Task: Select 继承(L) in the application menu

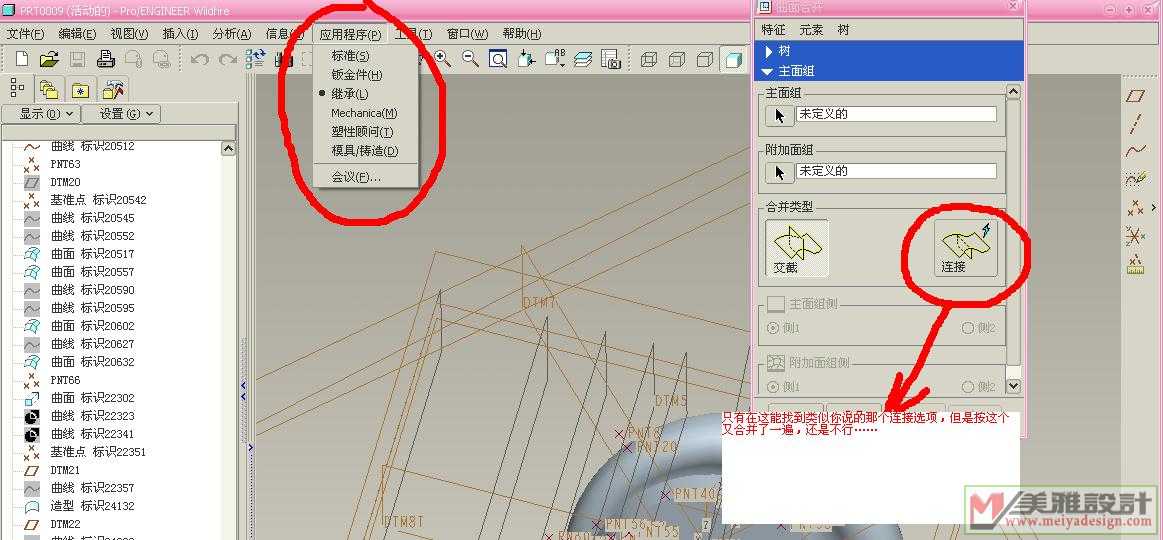Action: [x=349, y=94]
